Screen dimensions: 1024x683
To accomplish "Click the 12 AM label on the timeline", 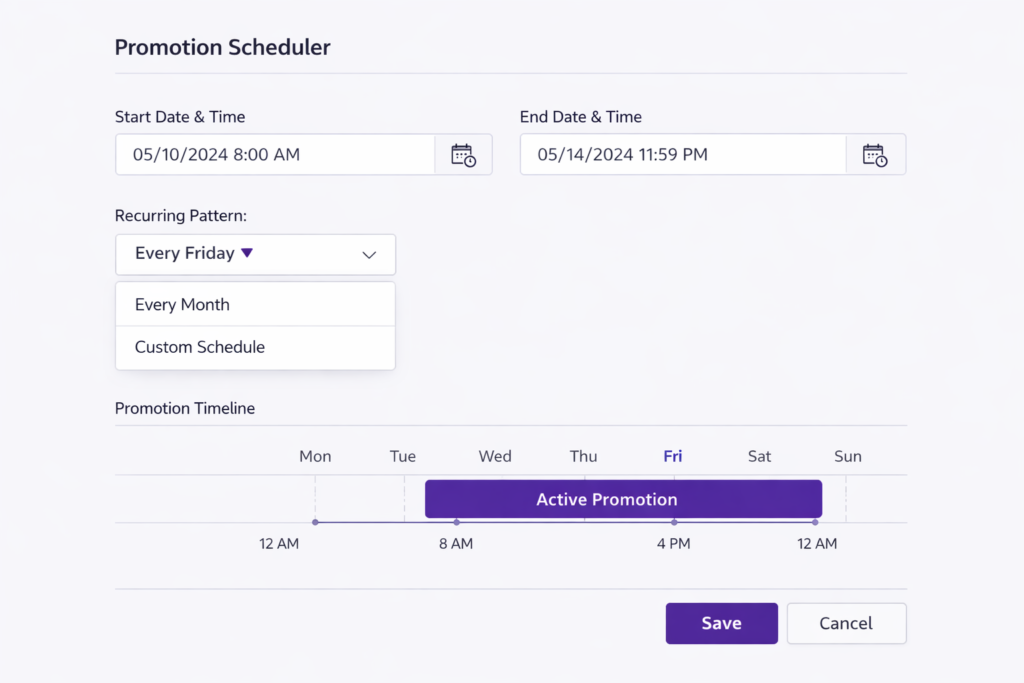I will tap(279, 543).
